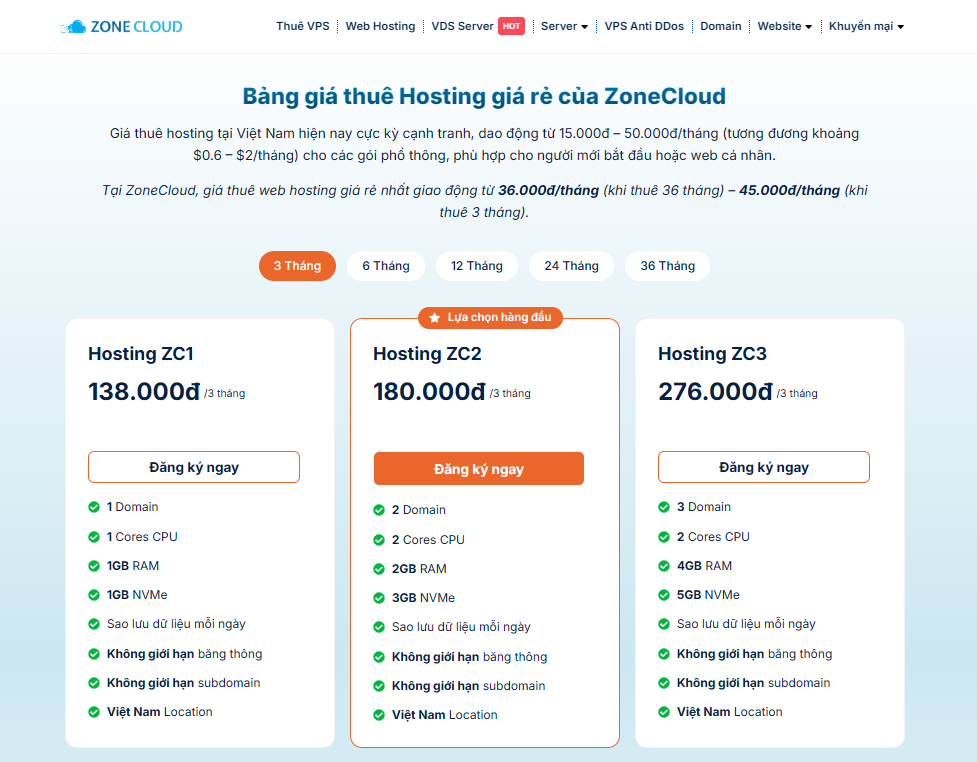Click the green check beside 3 Domain
Viewport: 977px width, 762px height.
click(x=664, y=507)
